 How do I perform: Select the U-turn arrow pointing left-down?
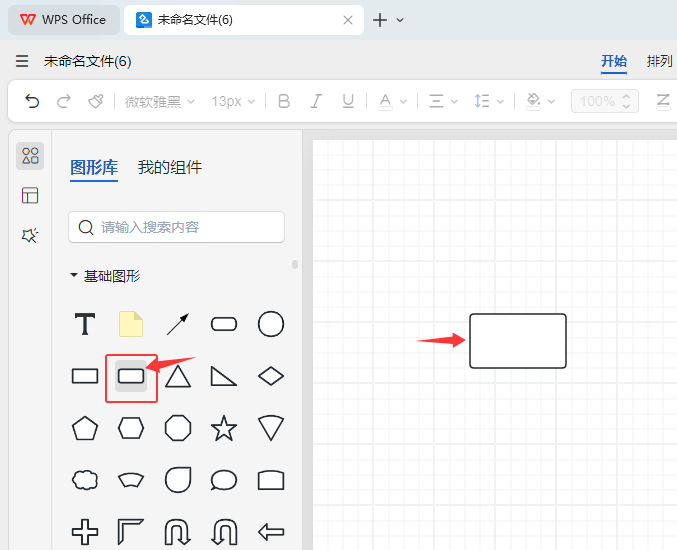click(x=224, y=532)
